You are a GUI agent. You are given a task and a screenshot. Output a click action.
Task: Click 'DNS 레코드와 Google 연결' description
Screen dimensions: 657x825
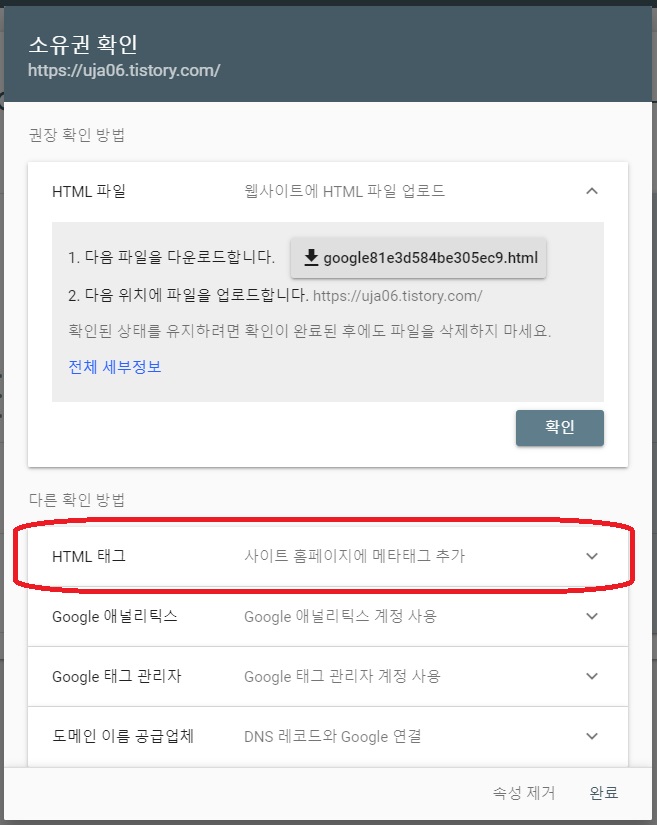point(333,736)
